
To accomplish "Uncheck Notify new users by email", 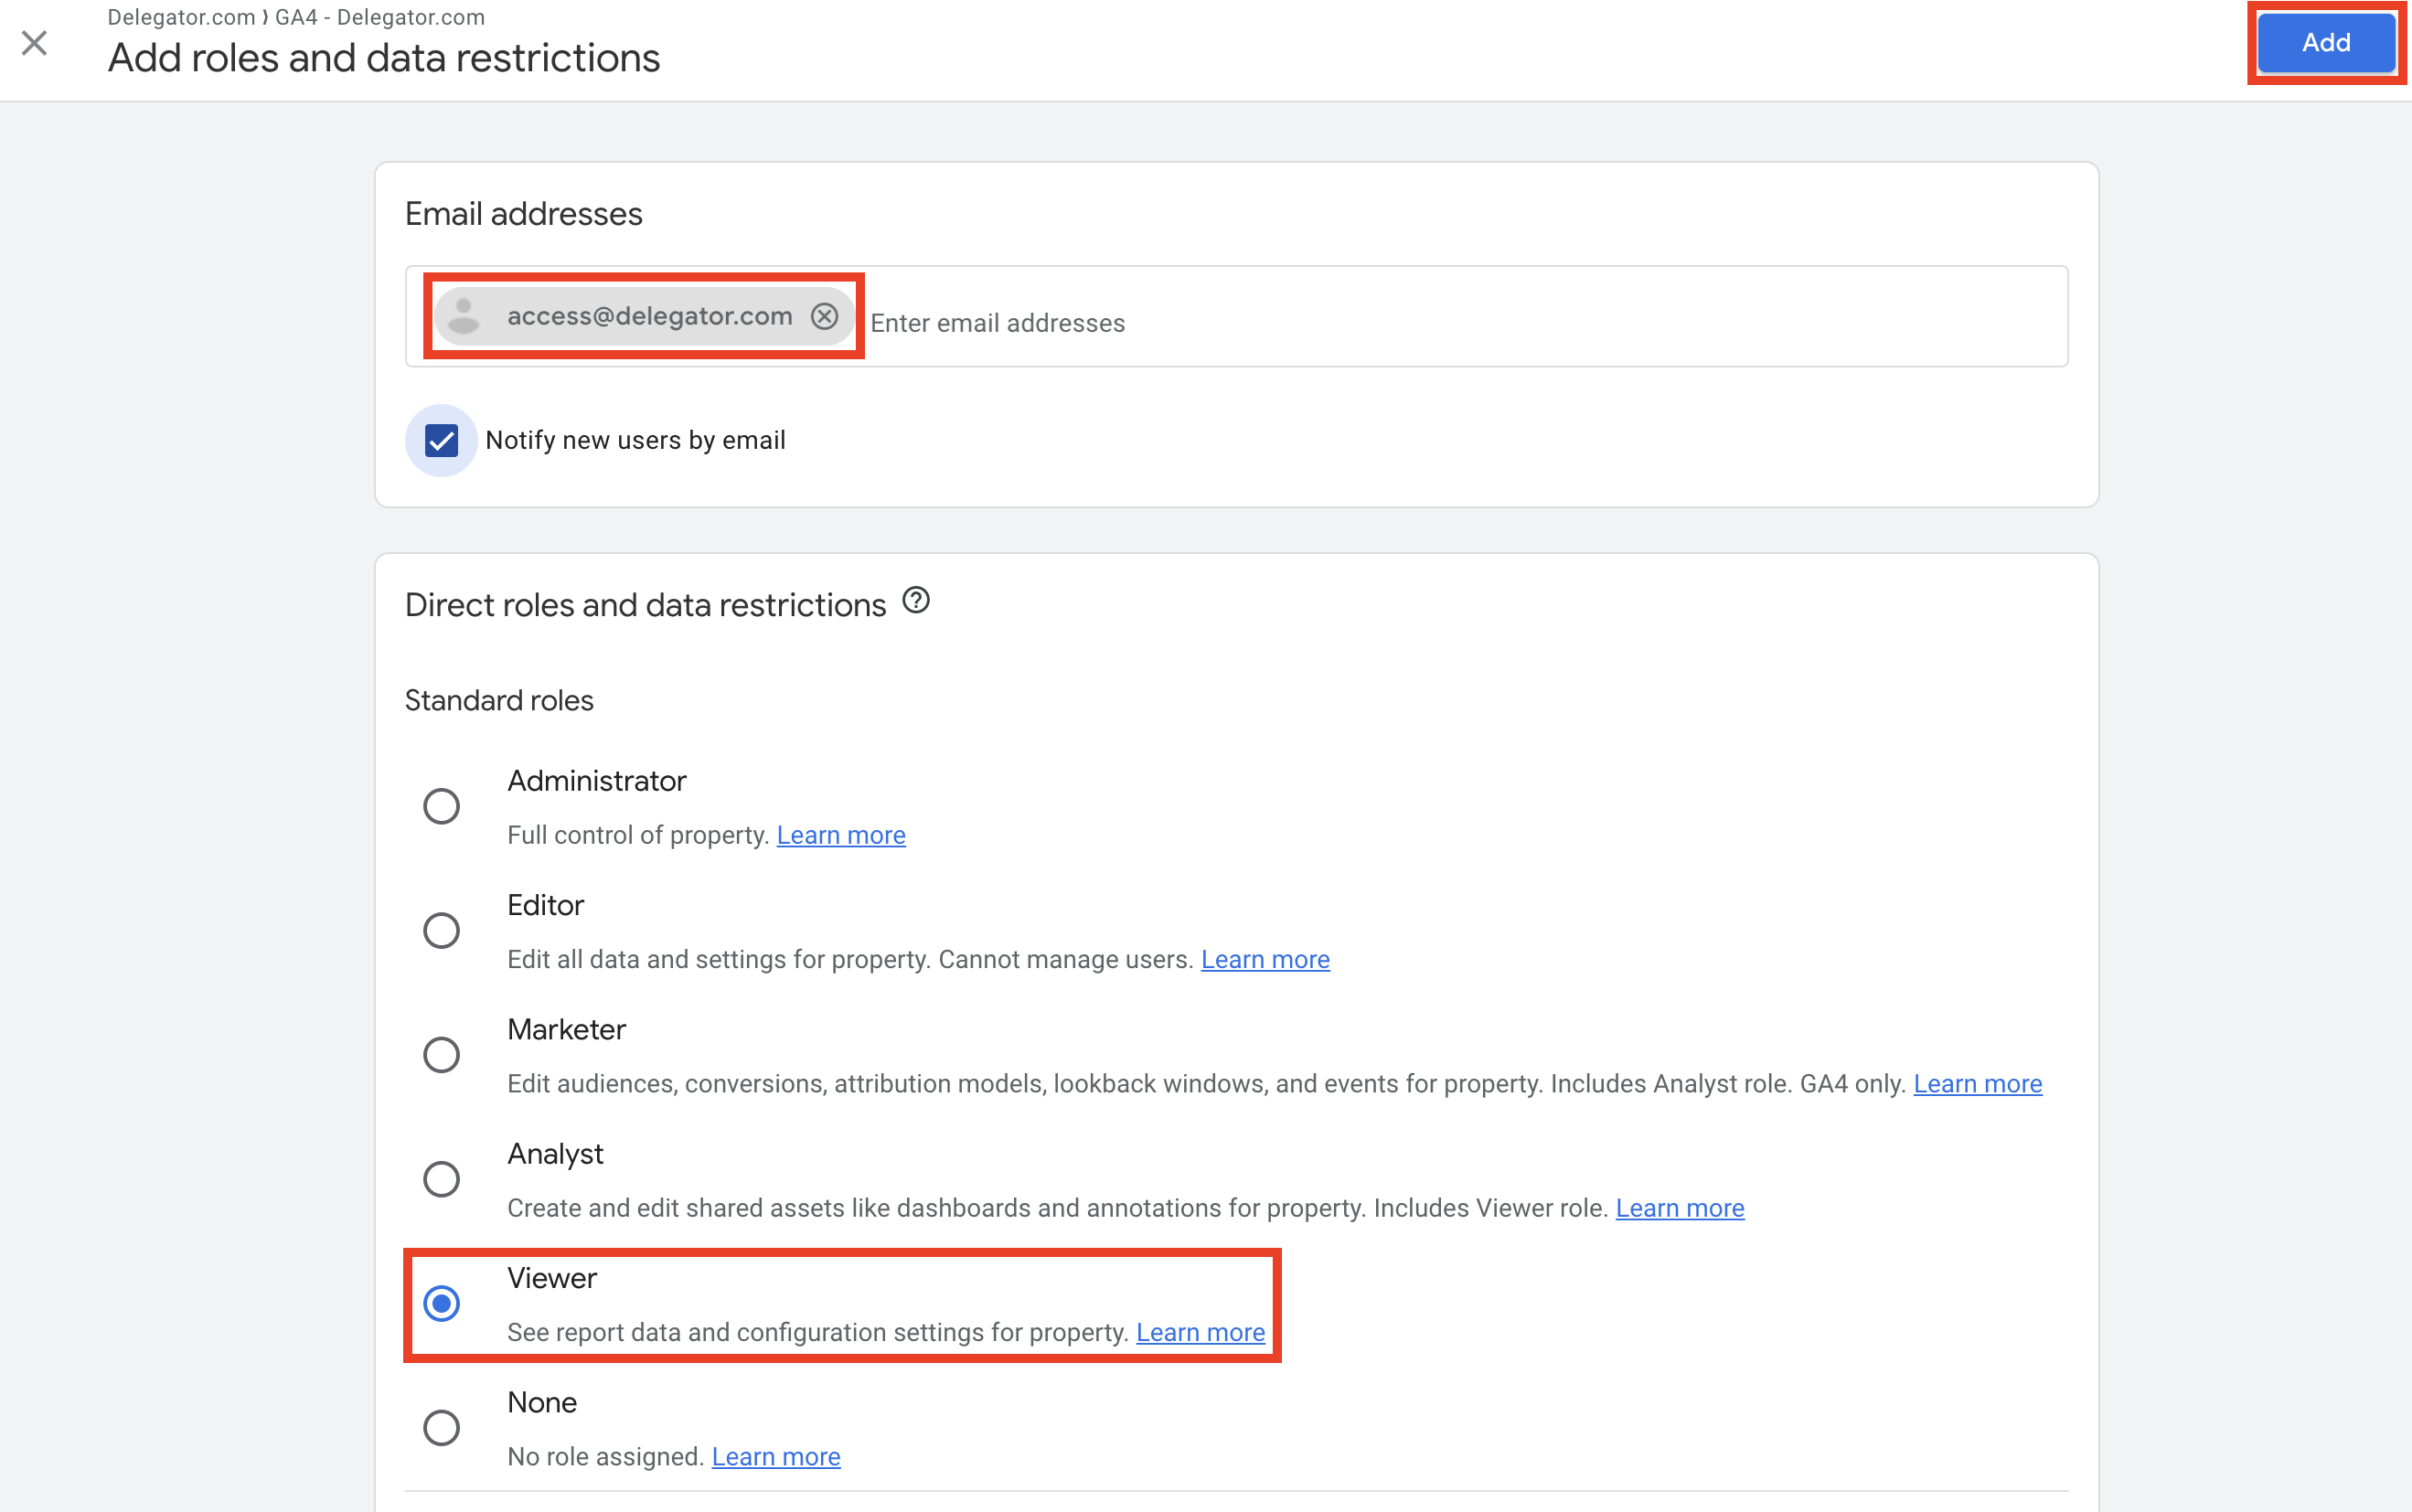I will [441, 440].
